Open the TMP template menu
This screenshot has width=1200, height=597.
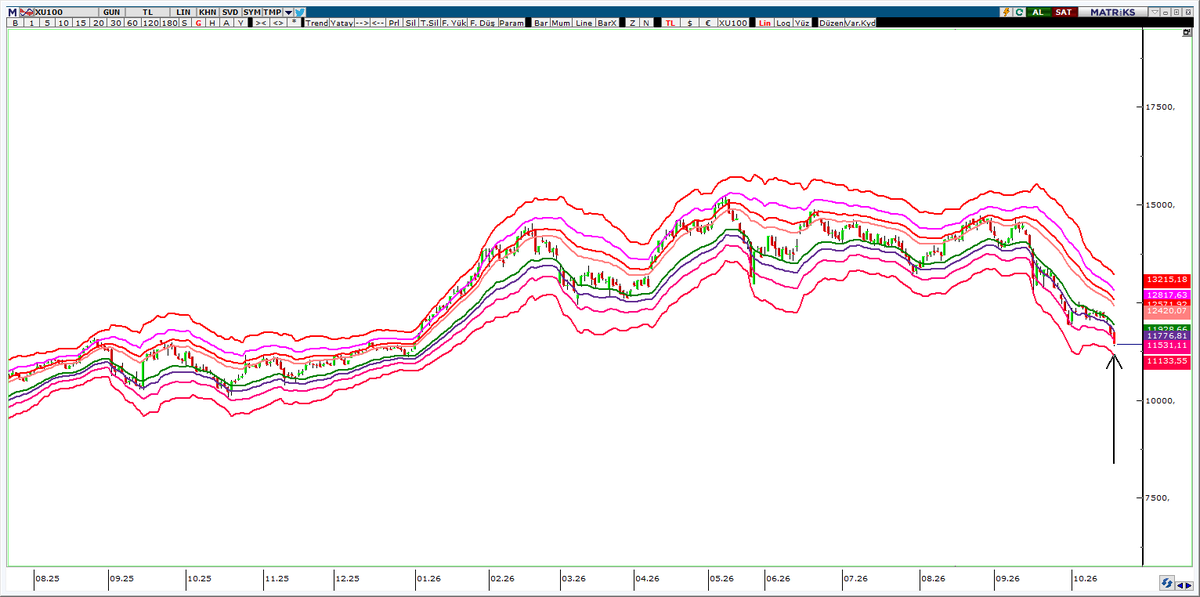click(272, 11)
